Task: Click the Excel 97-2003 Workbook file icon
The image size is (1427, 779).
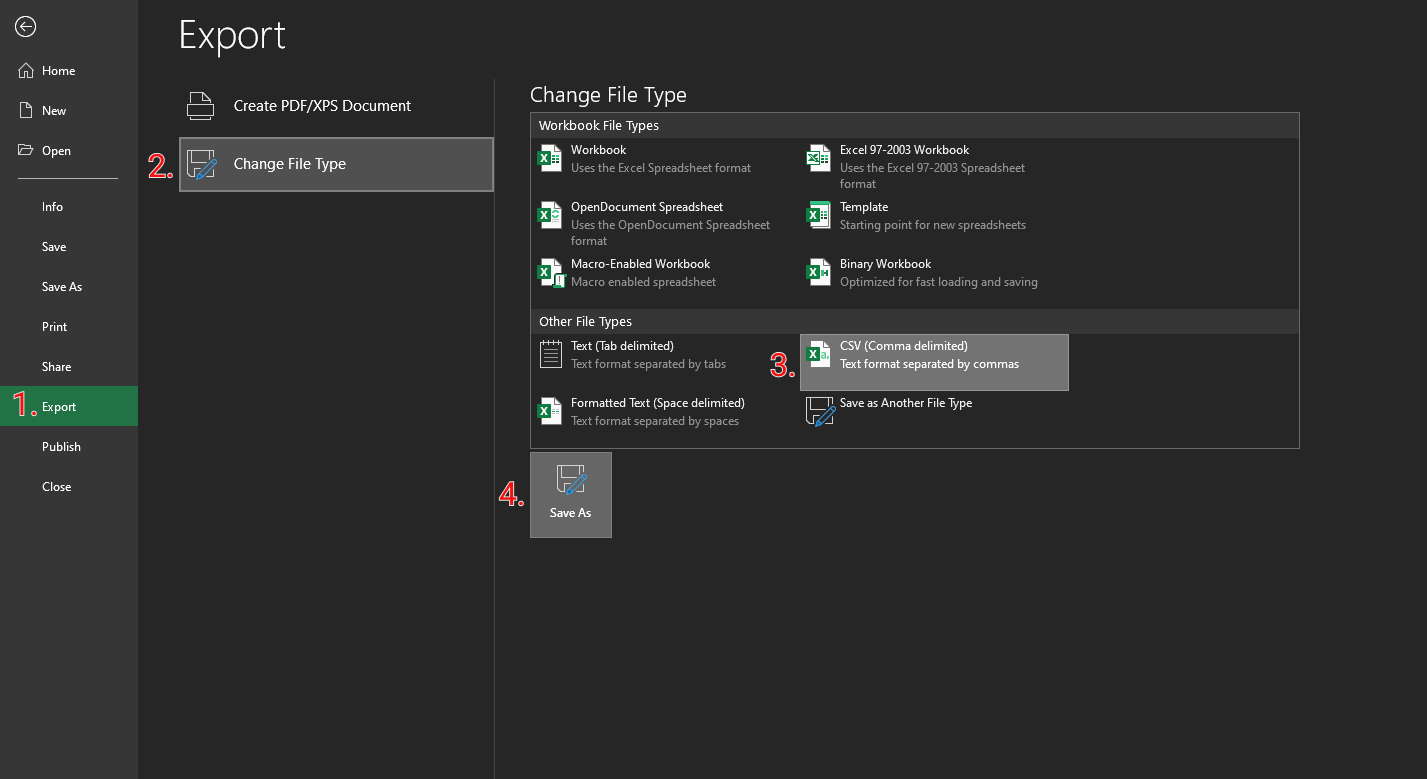Action: tap(819, 158)
